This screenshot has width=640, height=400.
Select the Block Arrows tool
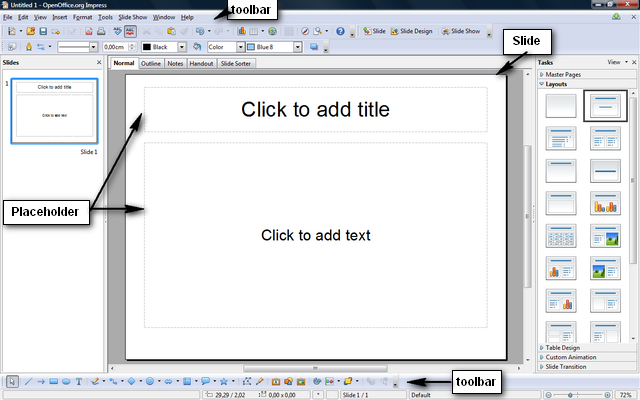click(x=168, y=382)
